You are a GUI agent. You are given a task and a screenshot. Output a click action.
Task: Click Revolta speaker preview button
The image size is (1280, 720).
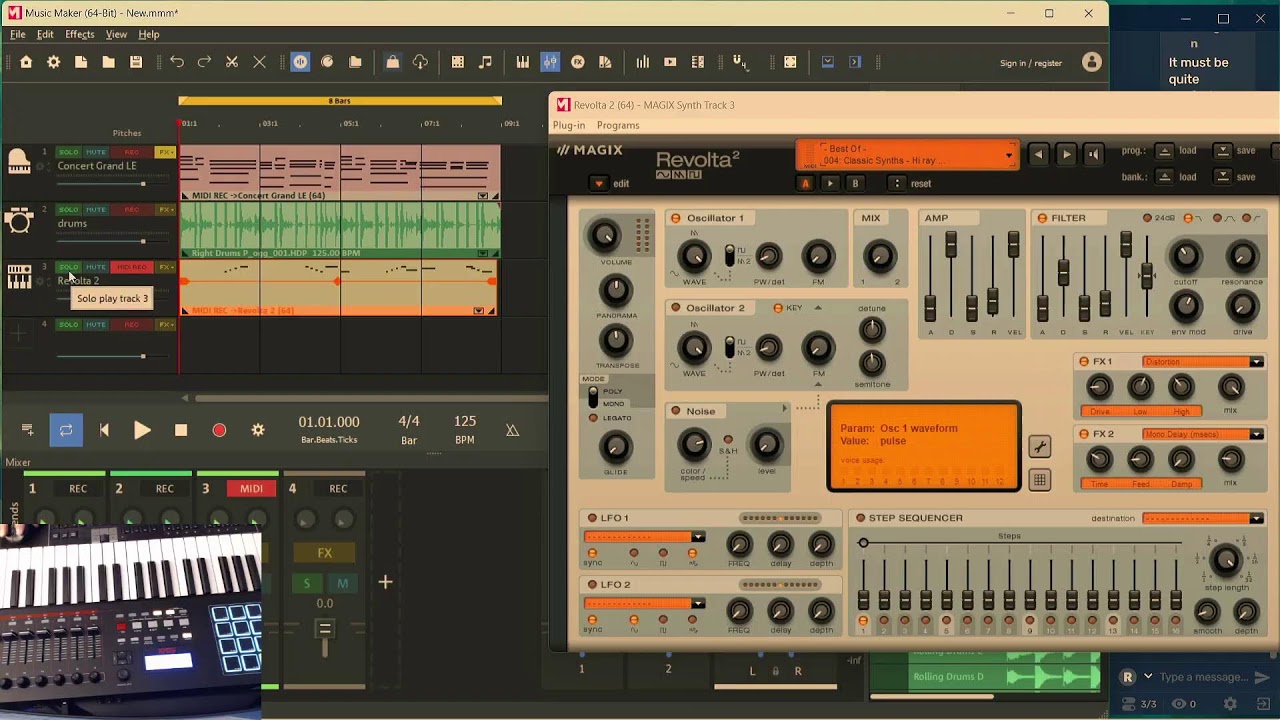[1093, 154]
